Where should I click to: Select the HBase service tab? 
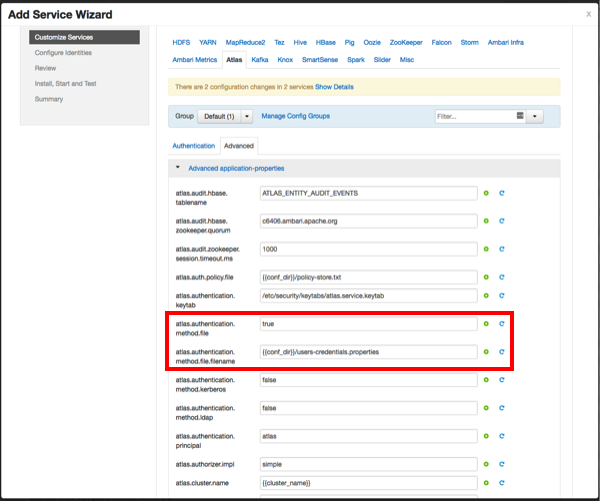[326, 42]
